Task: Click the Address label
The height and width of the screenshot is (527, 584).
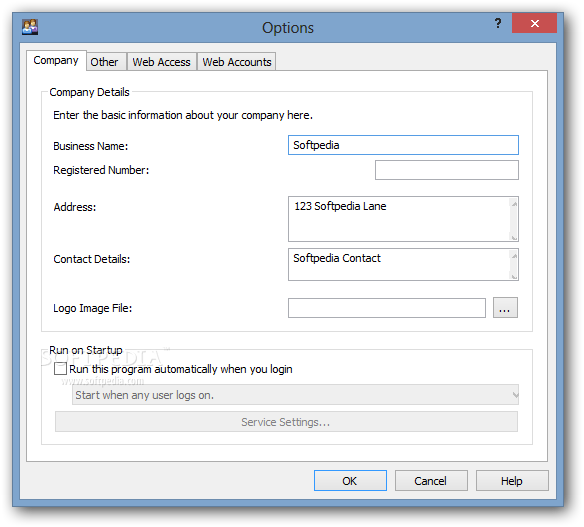Action: tap(74, 207)
